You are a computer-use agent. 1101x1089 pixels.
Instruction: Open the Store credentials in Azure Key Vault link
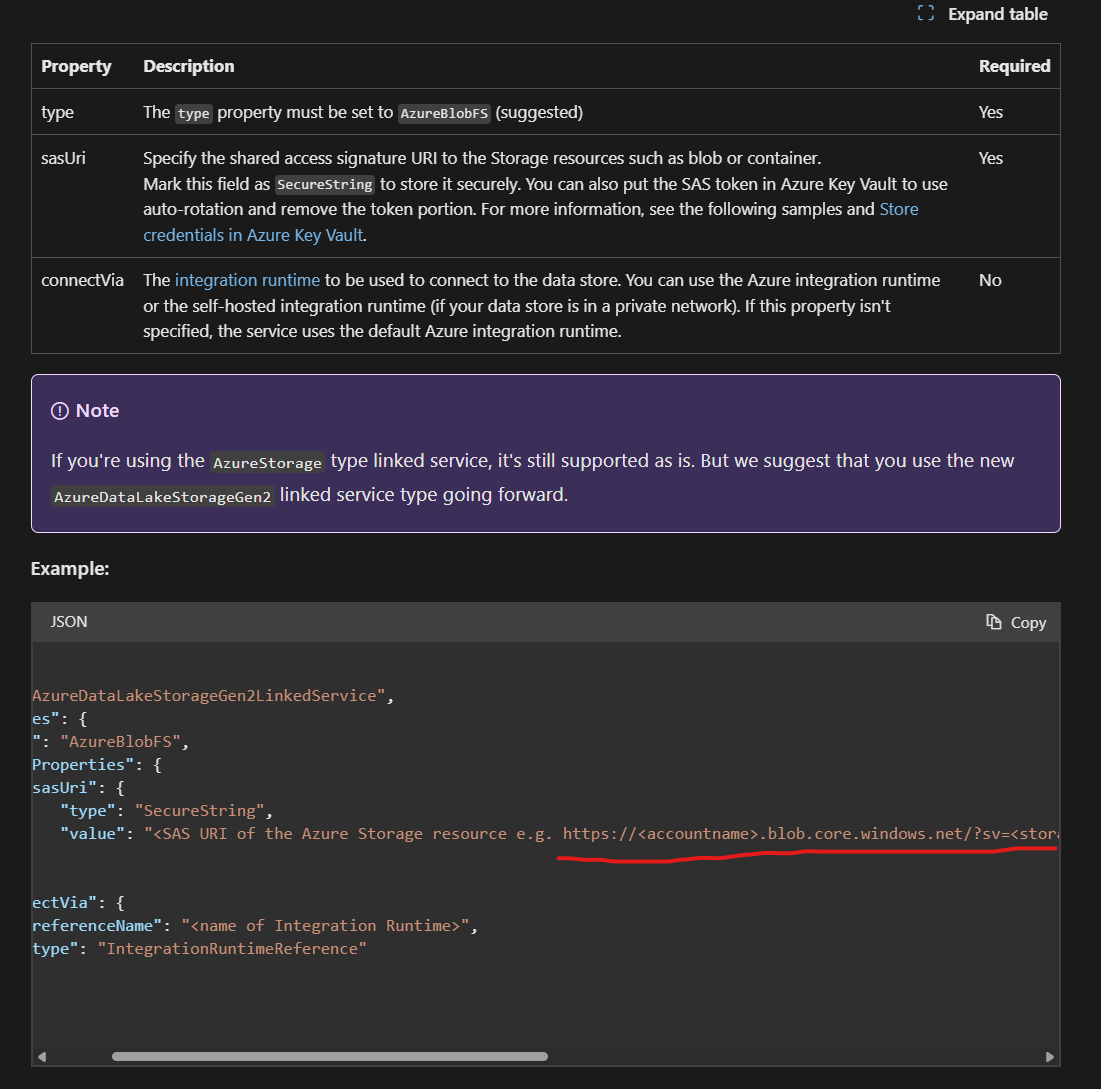531,222
